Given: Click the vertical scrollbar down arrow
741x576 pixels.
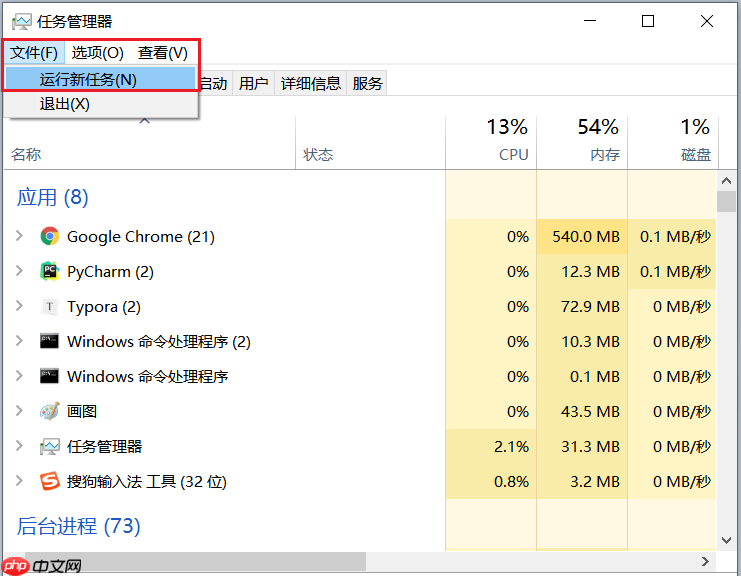Looking at the screenshot, I should tap(726, 540).
